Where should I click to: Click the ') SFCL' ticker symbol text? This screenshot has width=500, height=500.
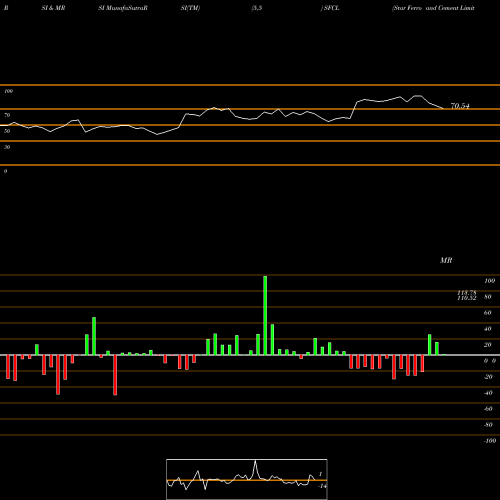tap(330, 8)
